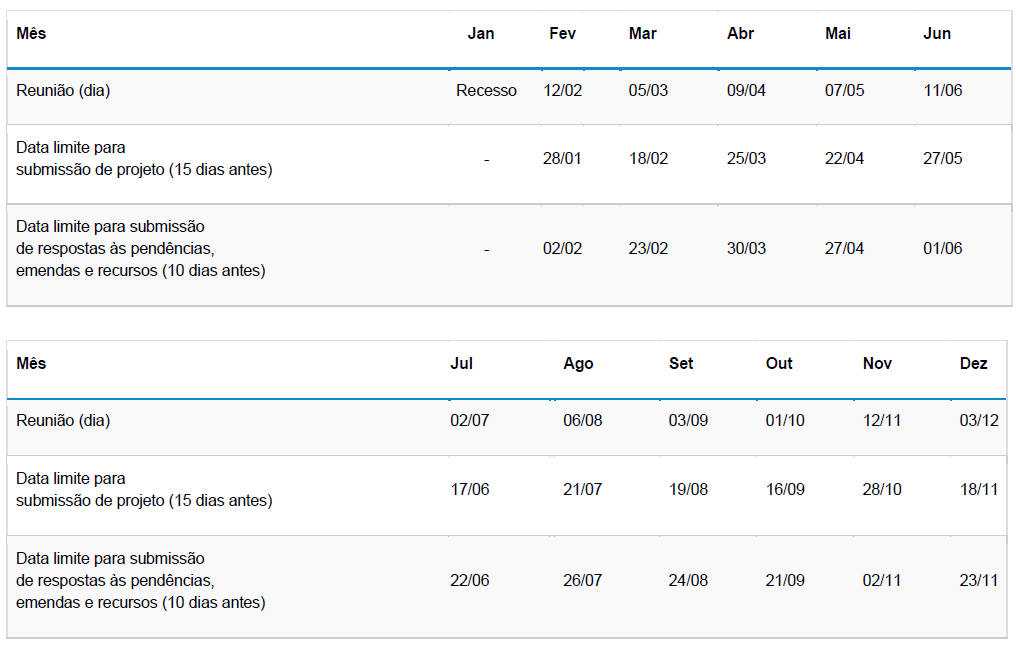Click the 01/10 meeting date in Out
1016x648 pixels.
[x=785, y=421]
